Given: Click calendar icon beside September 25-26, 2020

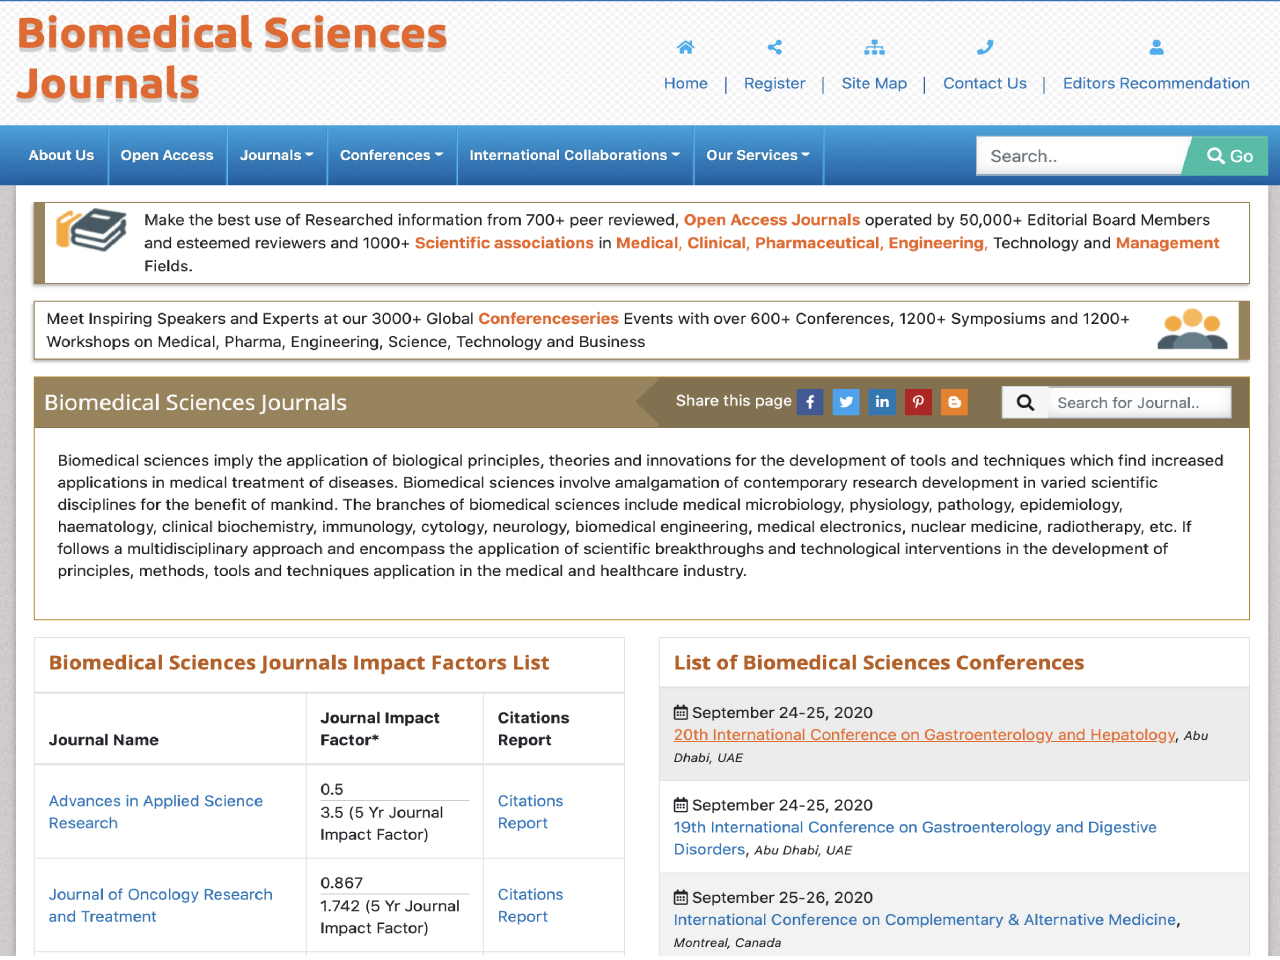Looking at the screenshot, I should (681, 898).
